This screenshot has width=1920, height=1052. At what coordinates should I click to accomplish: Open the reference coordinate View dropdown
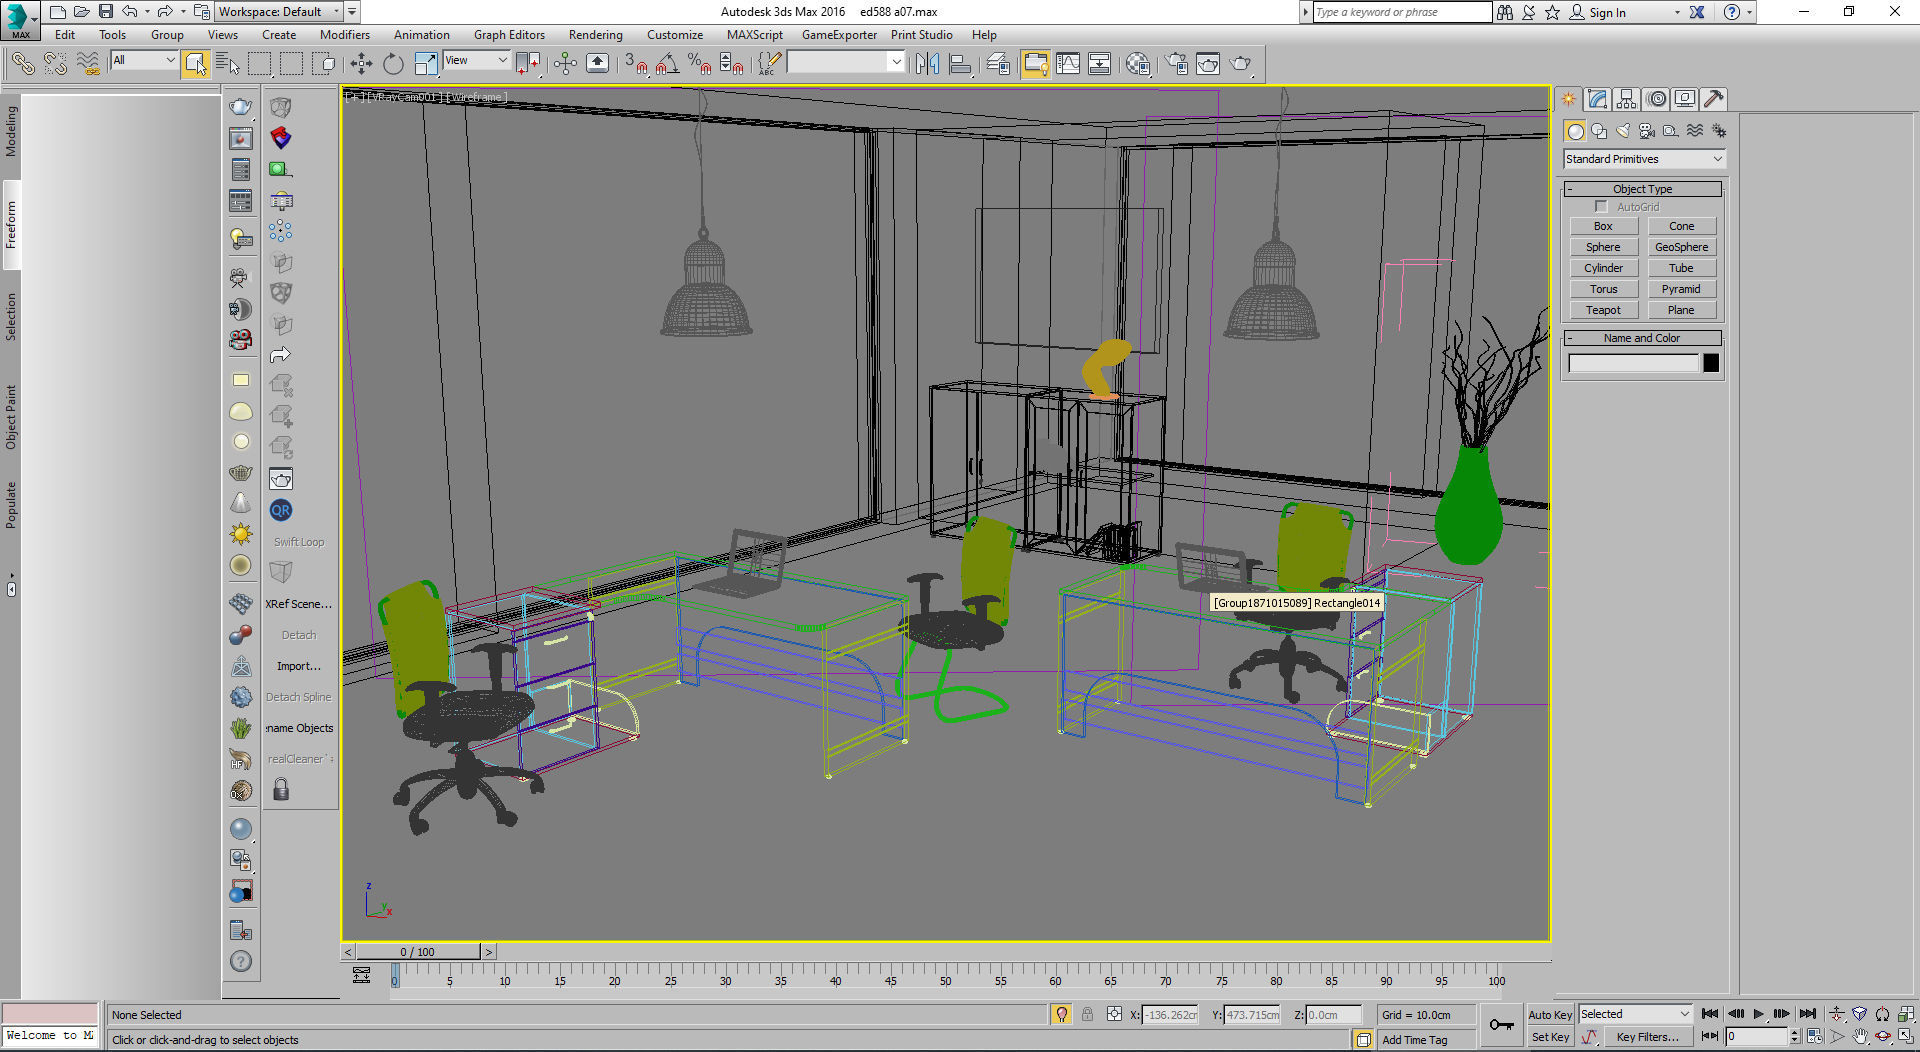[x=477, y=60]
